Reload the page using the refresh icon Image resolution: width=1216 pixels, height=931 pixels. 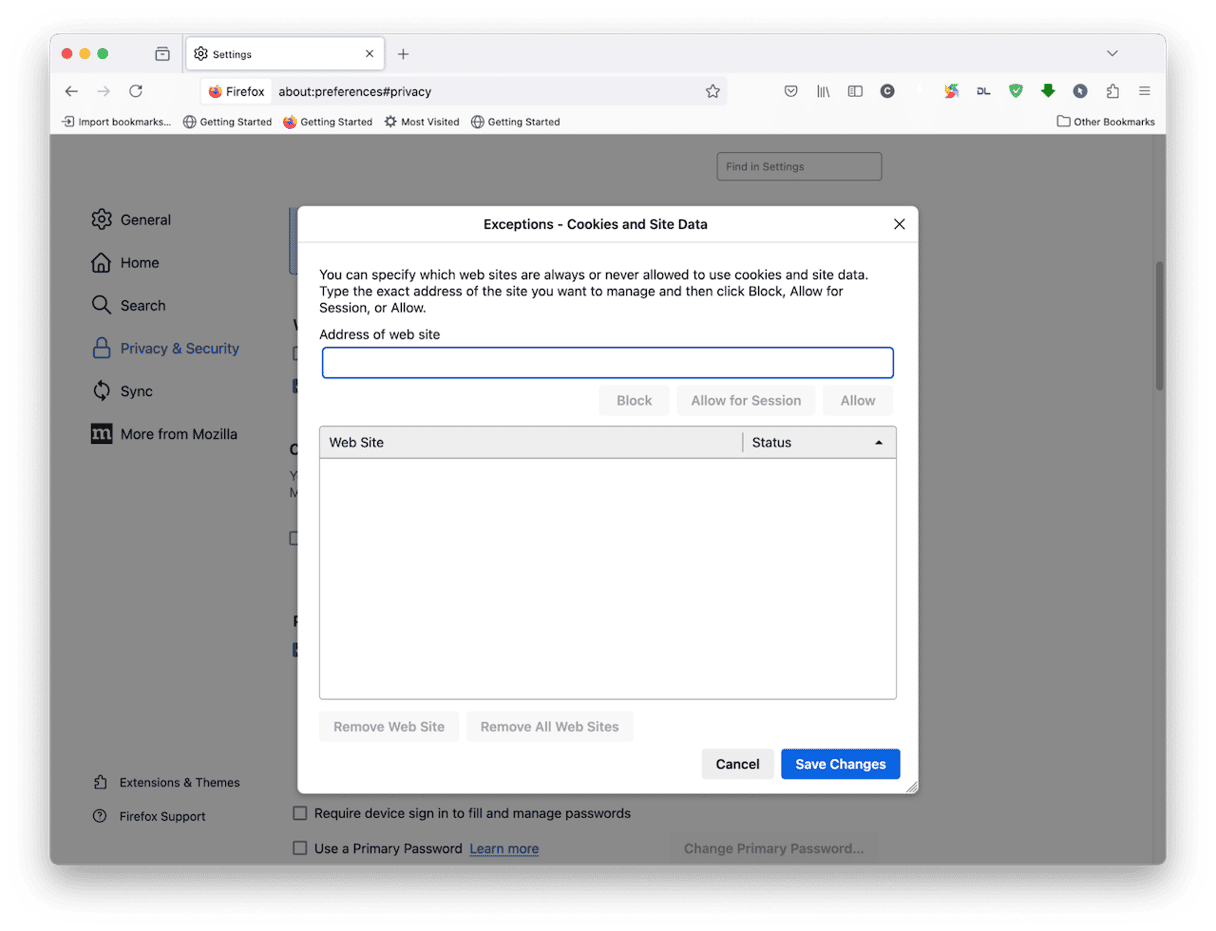pyautogui.click(x=135, y=90)
